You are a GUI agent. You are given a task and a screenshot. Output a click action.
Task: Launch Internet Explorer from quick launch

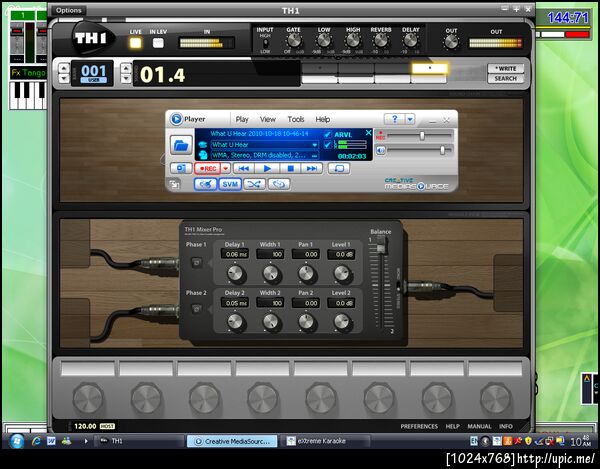click(x=36, y=441)
